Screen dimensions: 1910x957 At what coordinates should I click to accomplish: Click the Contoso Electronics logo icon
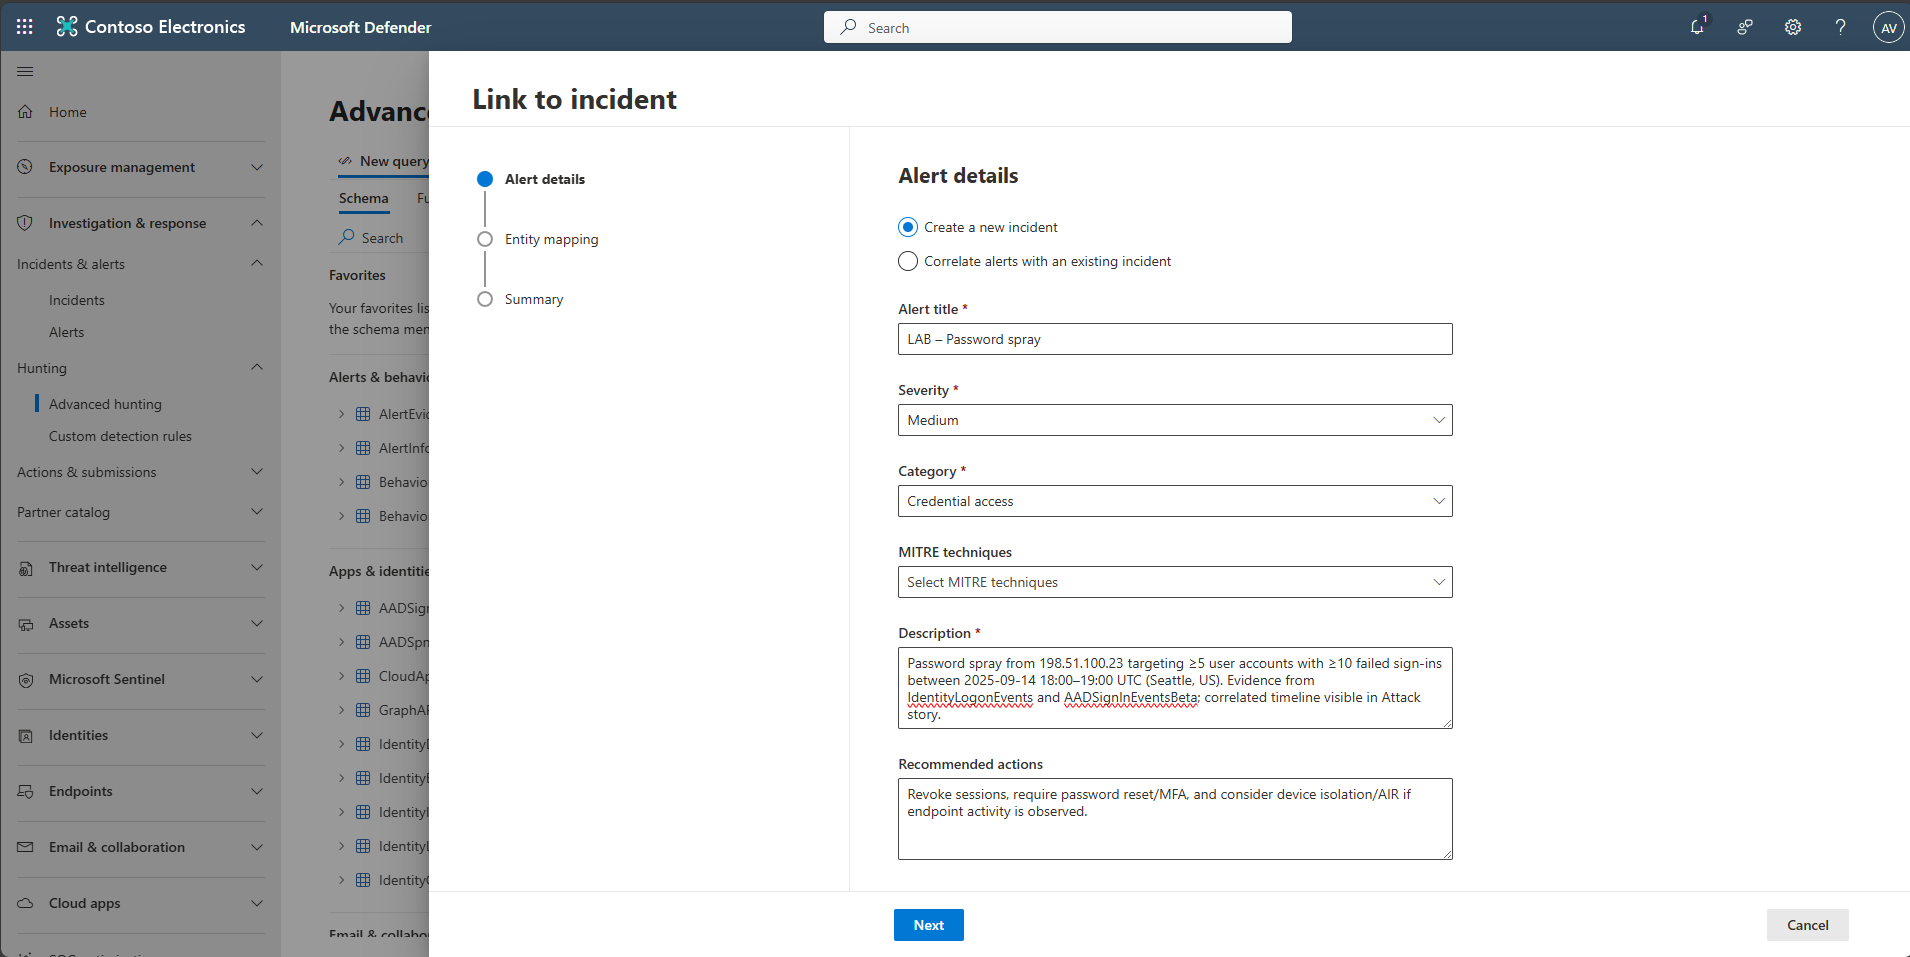point(67,27)
